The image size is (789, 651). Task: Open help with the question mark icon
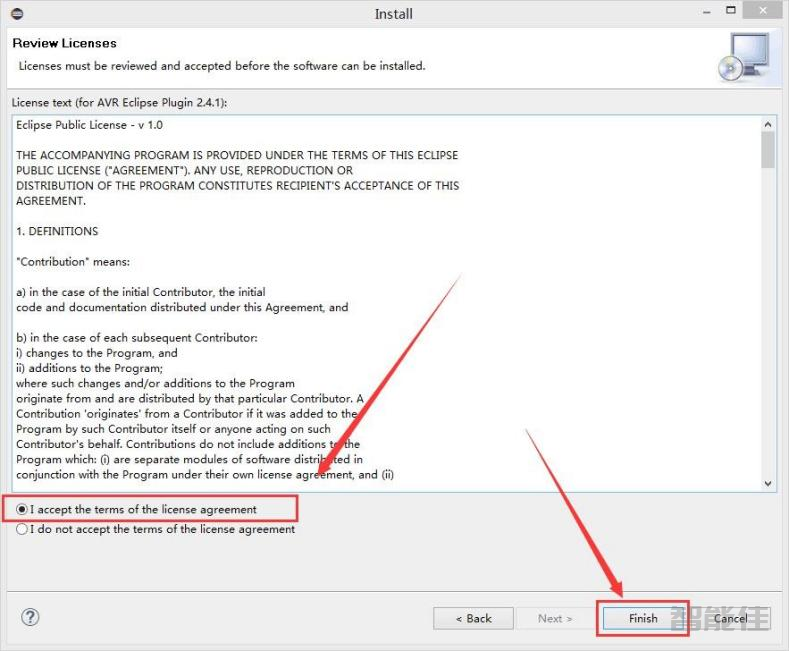[x=30, y=617]
